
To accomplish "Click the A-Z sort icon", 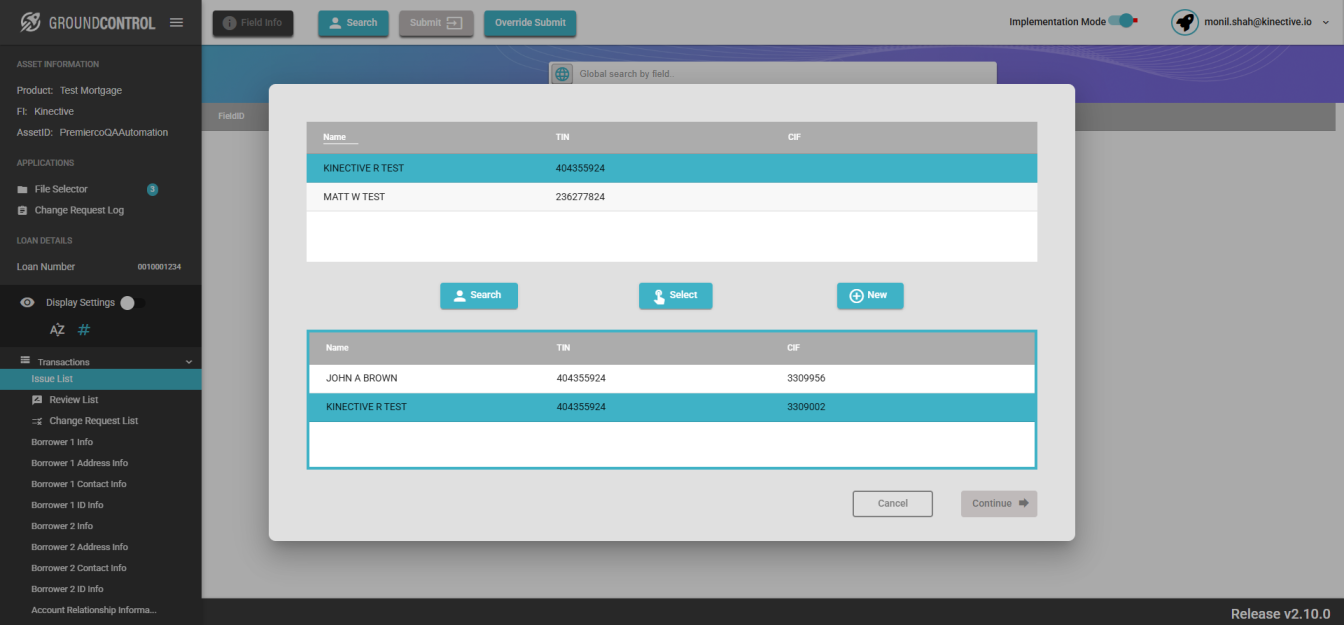I will (x=57, y=330).
